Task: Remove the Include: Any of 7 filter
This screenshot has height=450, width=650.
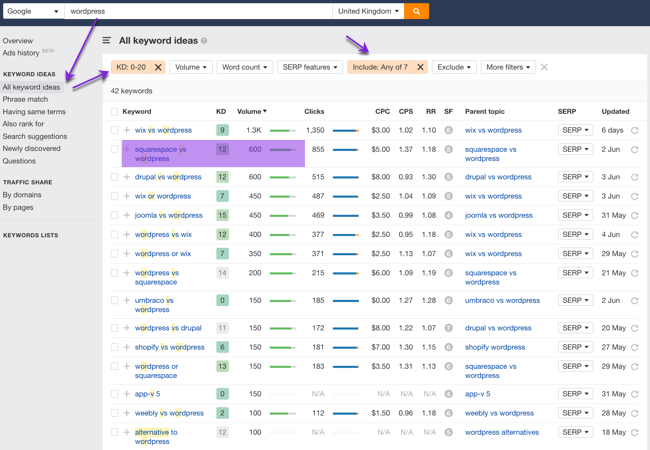Action: coord(420,67)
